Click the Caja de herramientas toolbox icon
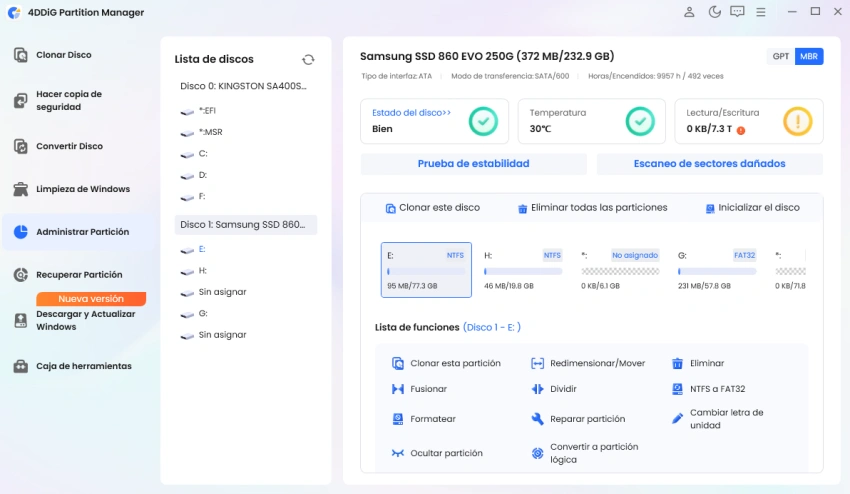Screen dimensions: 850x494 21,366
